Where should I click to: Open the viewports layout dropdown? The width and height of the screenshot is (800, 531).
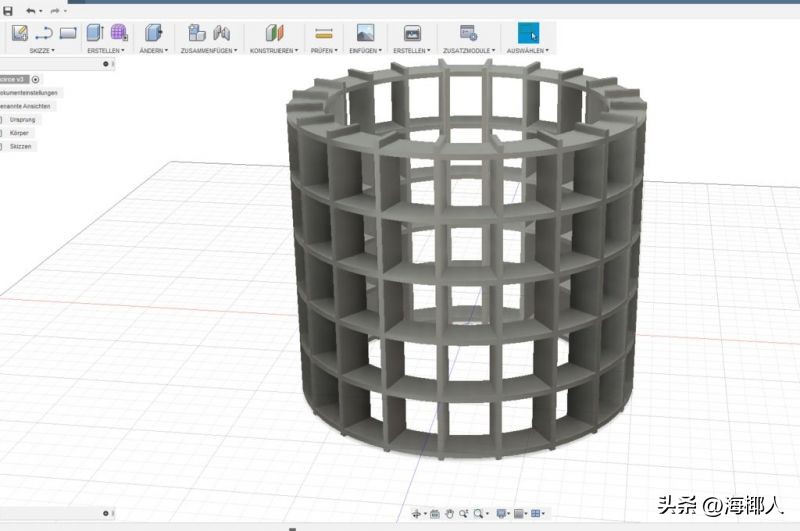[538, 513]
